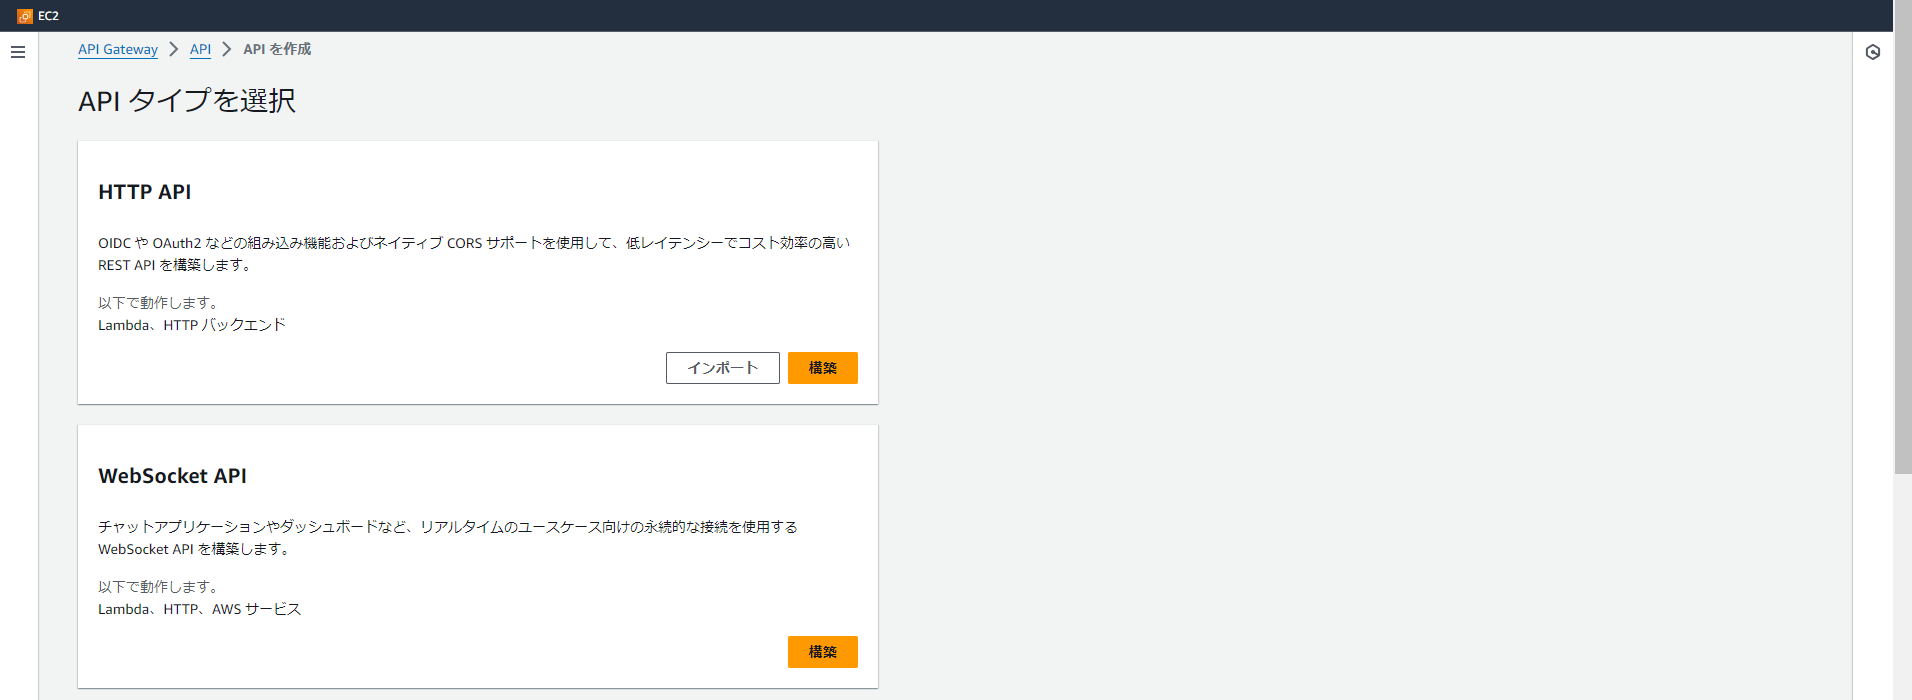Screen dimensions: 1912x700
Task: Select the HTTP API heading text
Action: tap(145, 192)
